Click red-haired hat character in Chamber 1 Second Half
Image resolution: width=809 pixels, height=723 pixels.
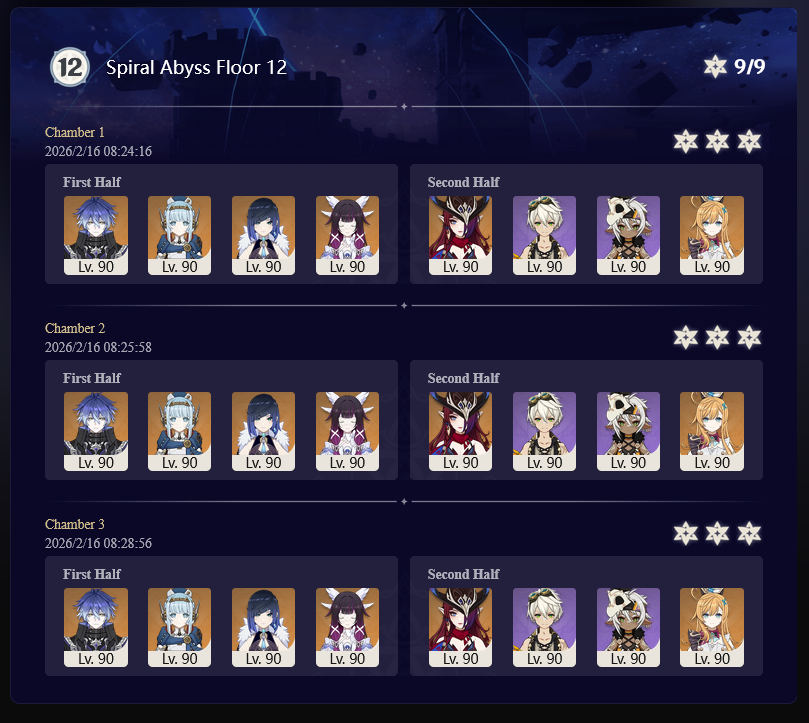pos(460,235)
